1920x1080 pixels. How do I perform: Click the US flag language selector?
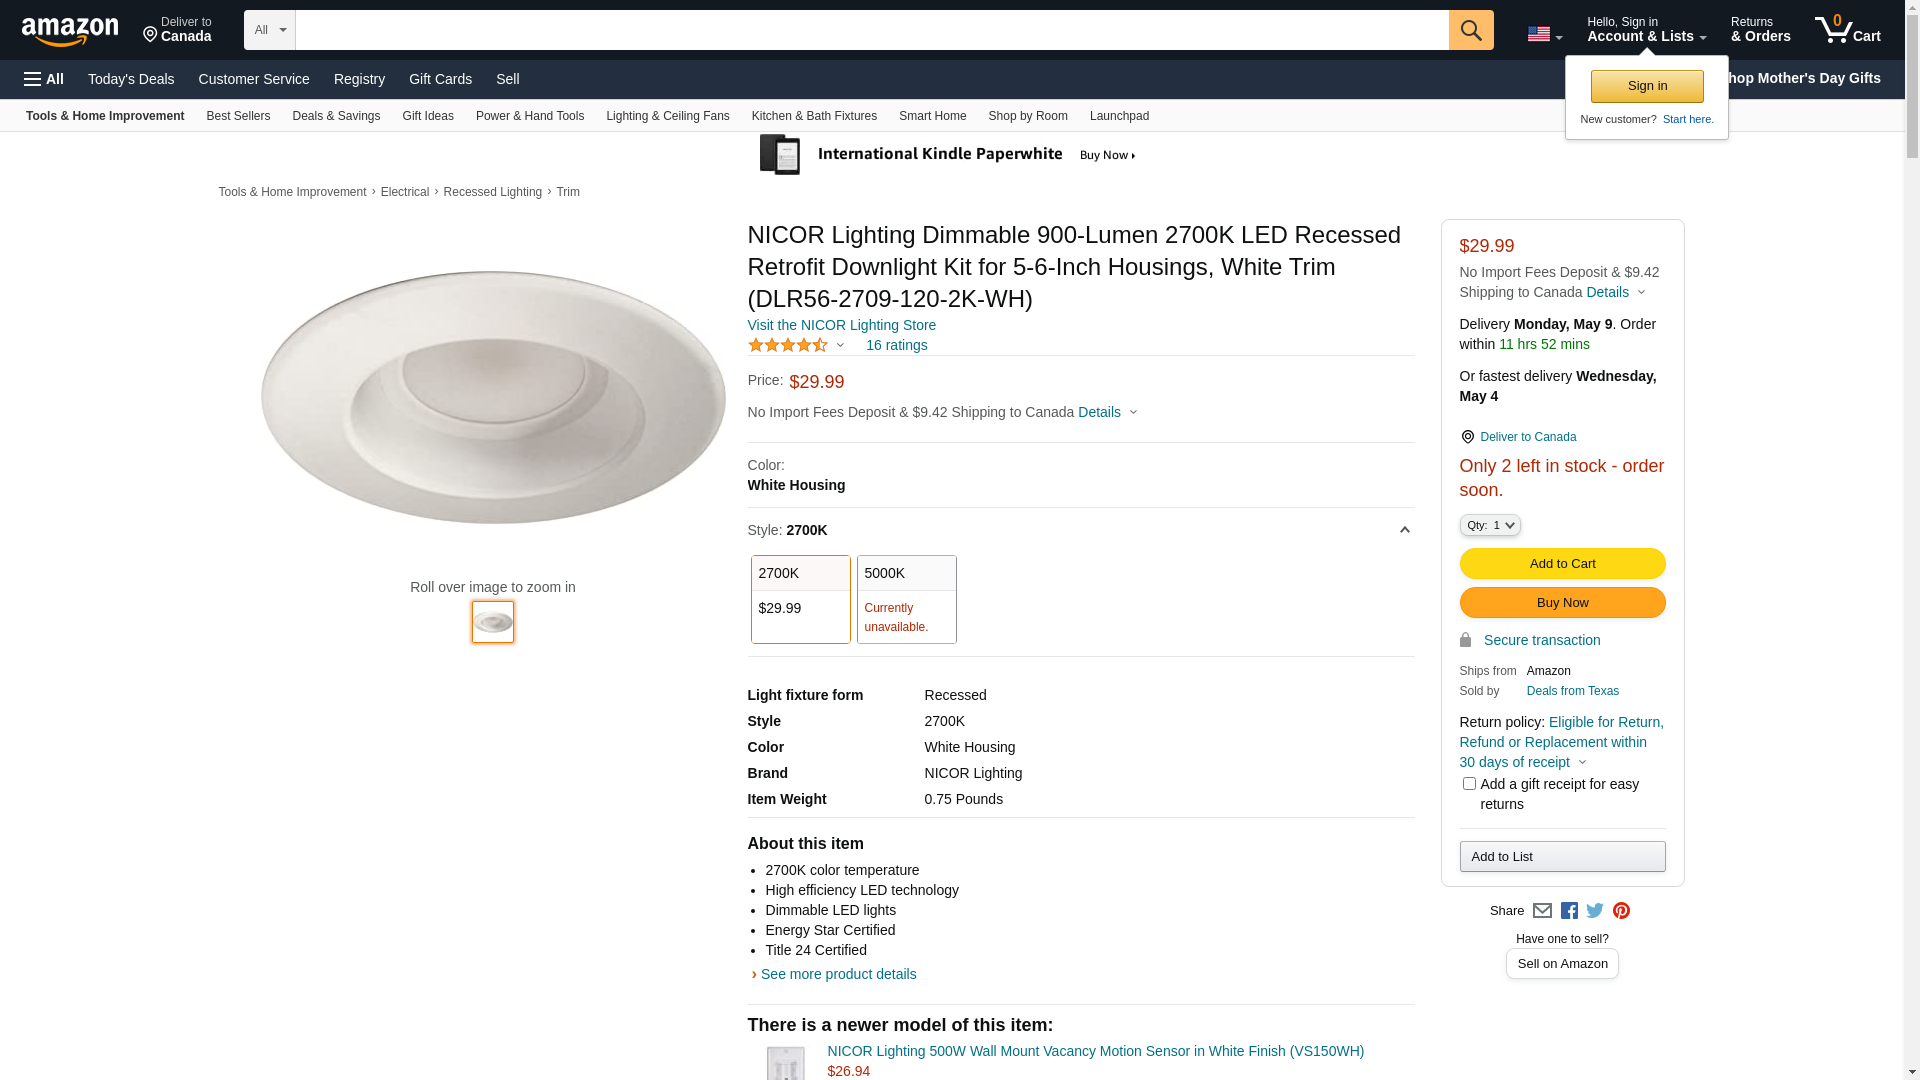(1544, 35)
